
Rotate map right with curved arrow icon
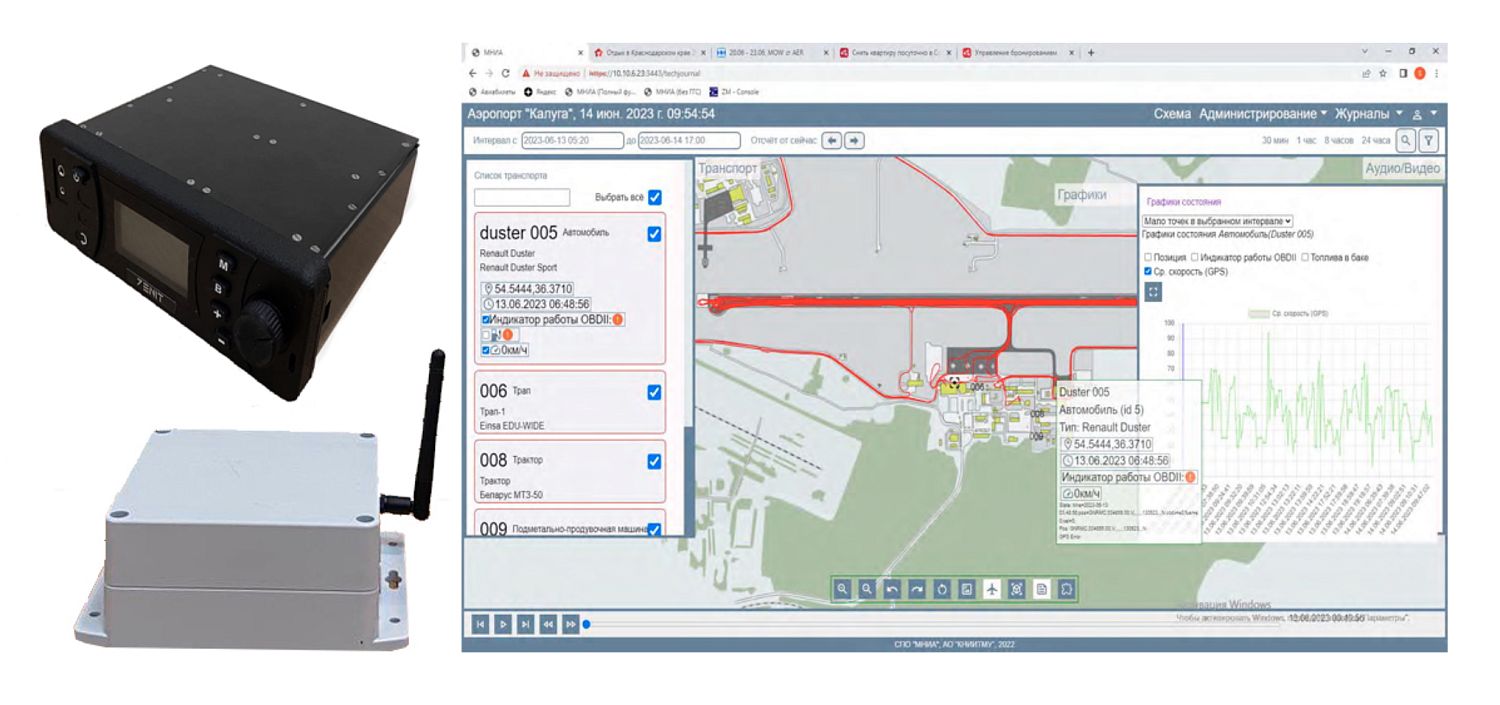917,590
